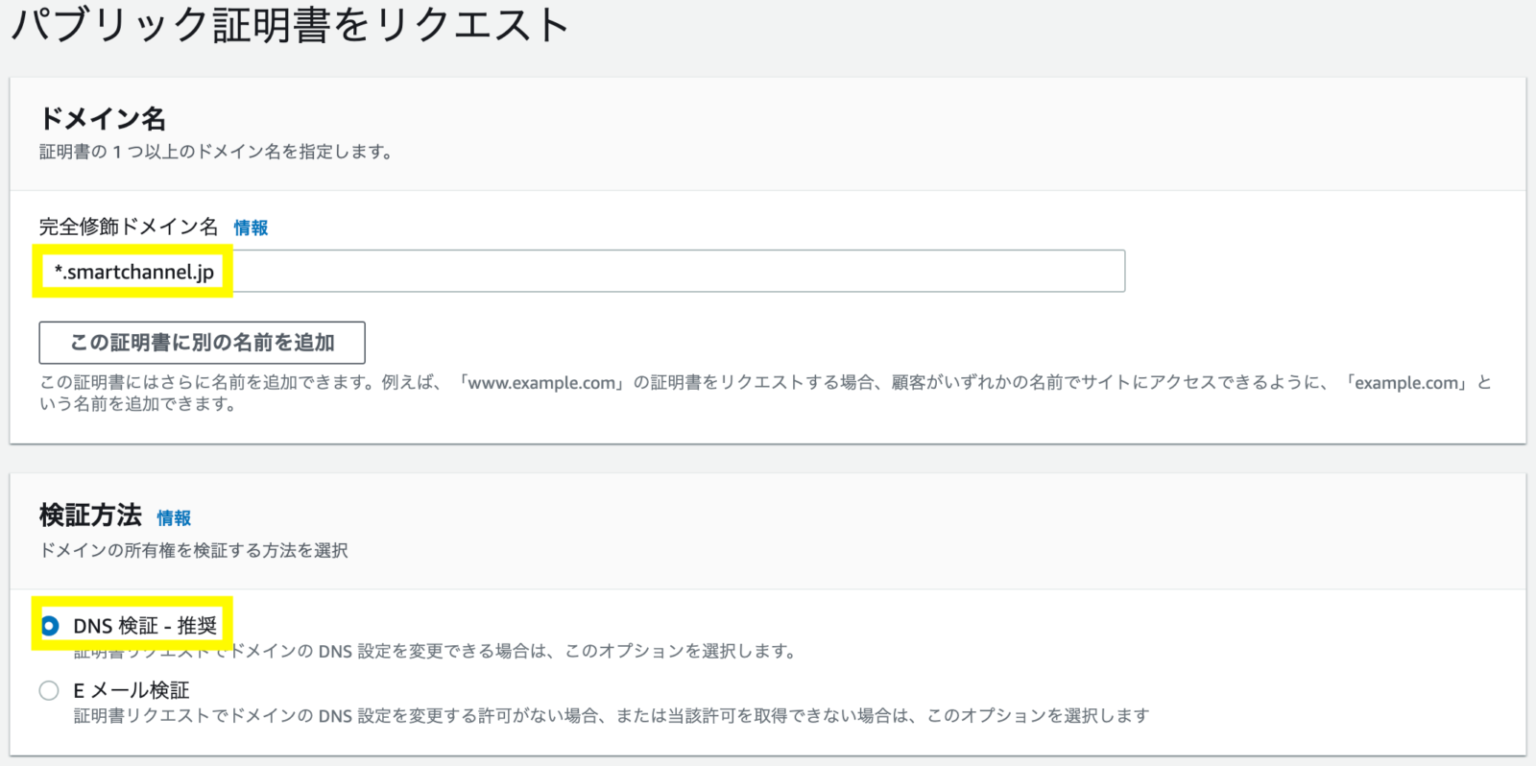Add another domain name to this certificate
This screenshot has height=766, width=1536.
pos(201,343)
